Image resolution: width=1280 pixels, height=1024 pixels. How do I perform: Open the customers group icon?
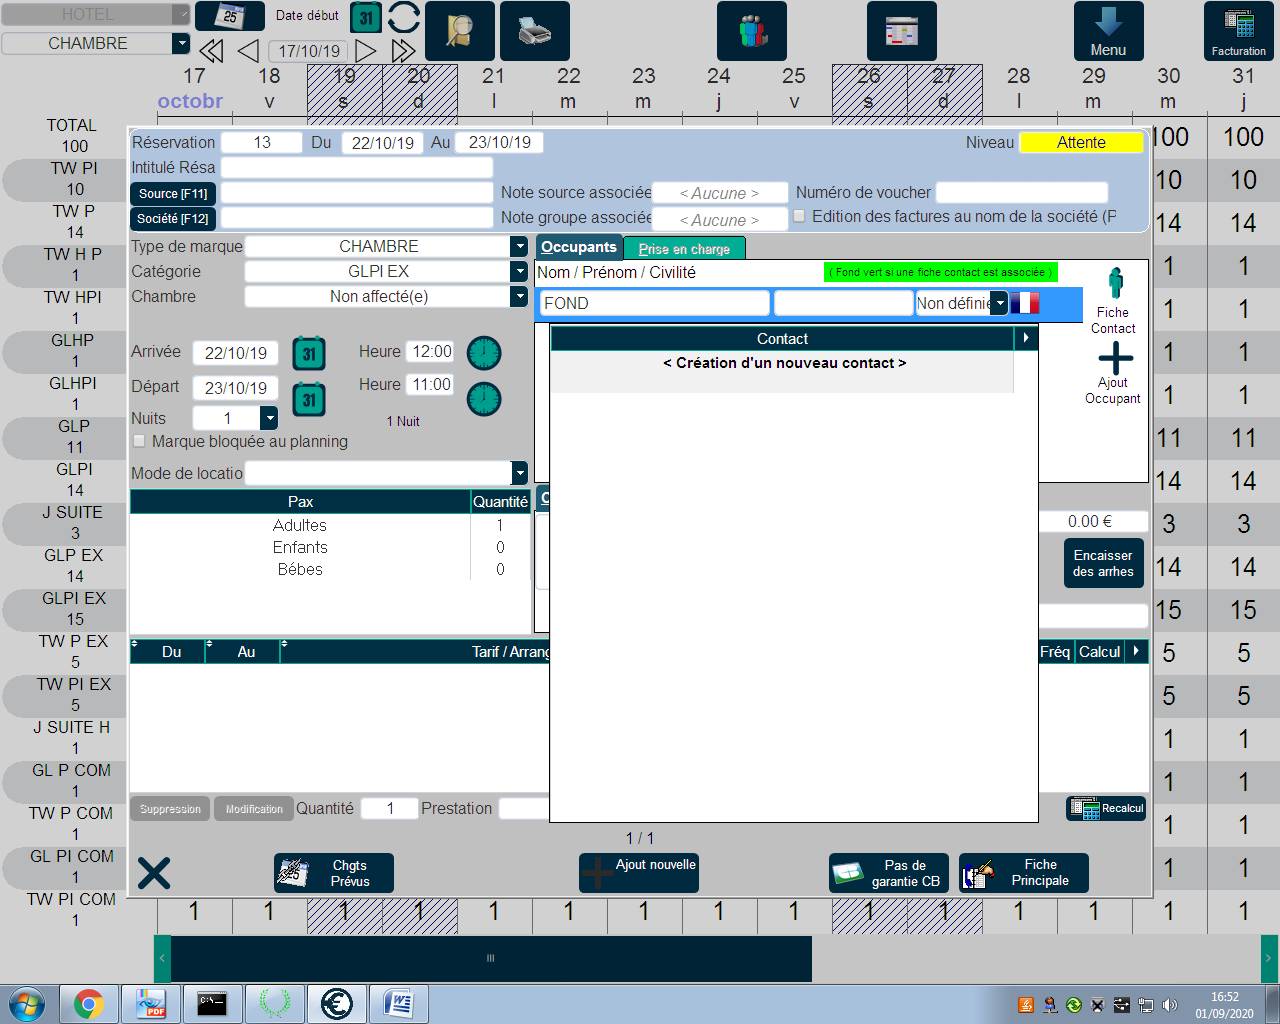click(751, 31)
